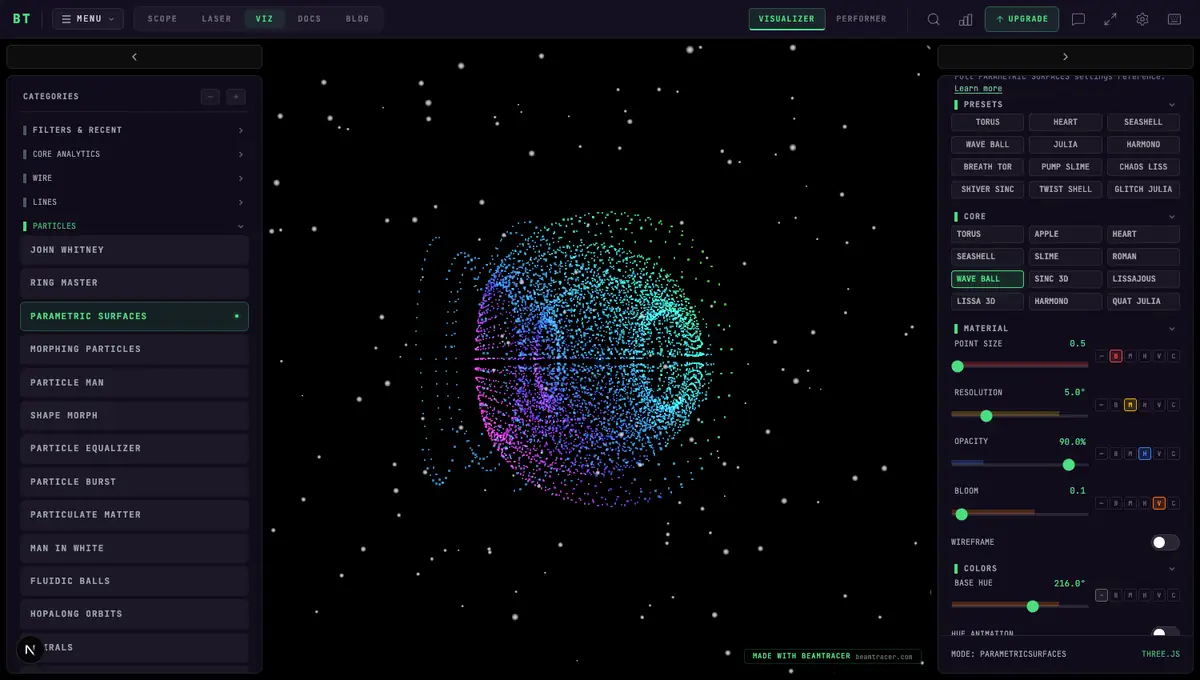Click the minus button beside Categories

(210, 97)
